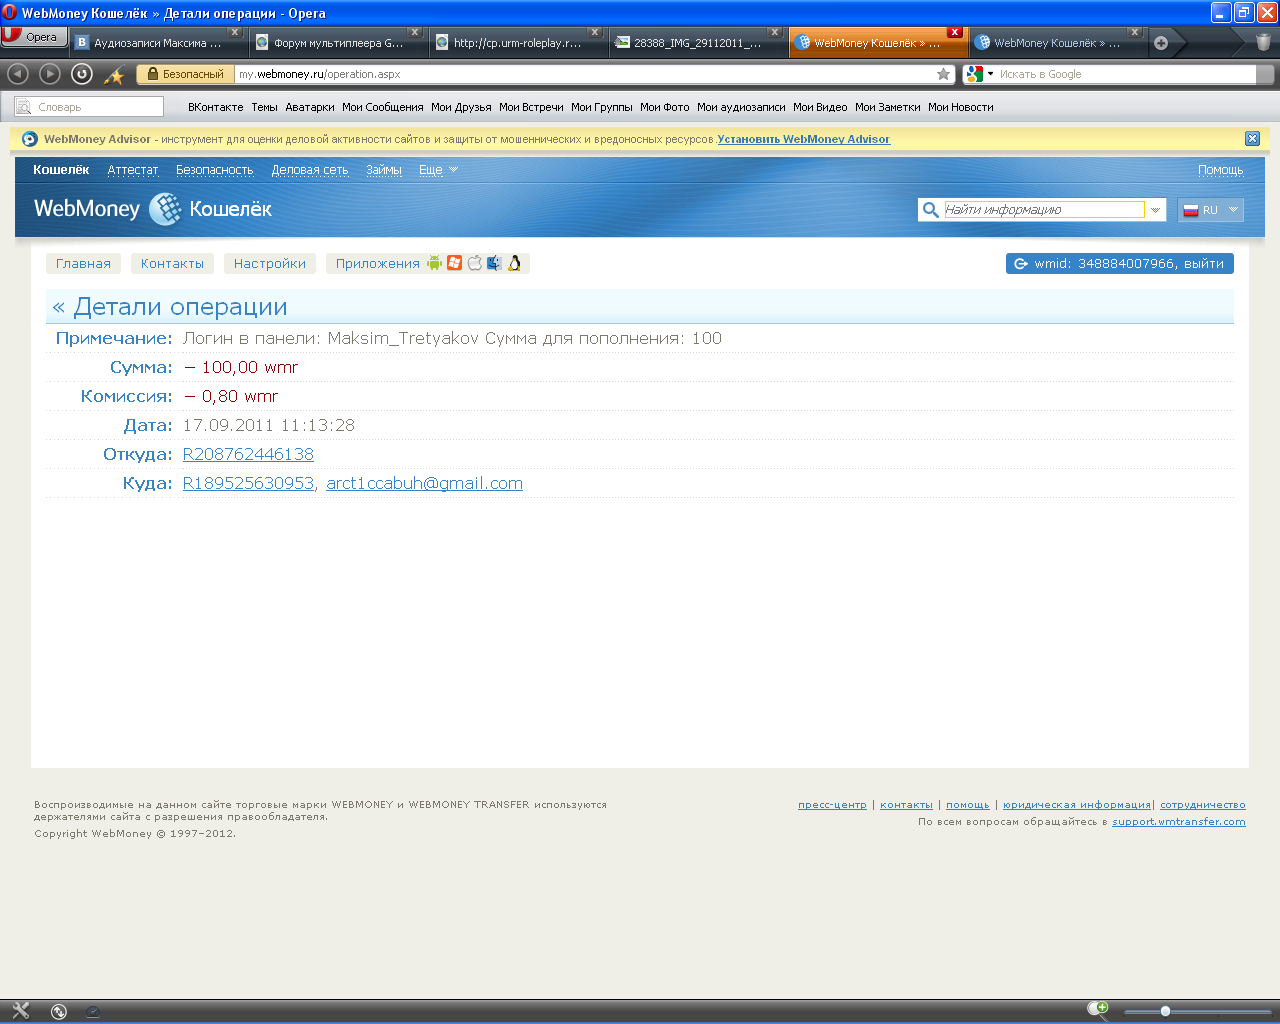This screenshot has height=1024, width=1280.
Task: Open Настройки tab
Action: click(270, 264)
